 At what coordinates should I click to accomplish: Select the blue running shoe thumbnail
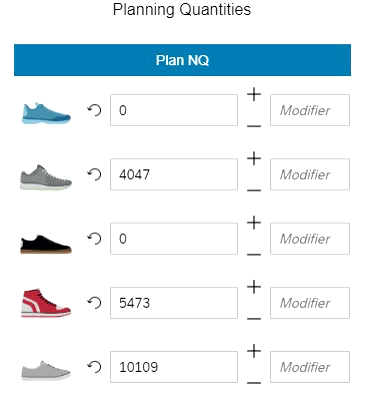click(46, 113)
